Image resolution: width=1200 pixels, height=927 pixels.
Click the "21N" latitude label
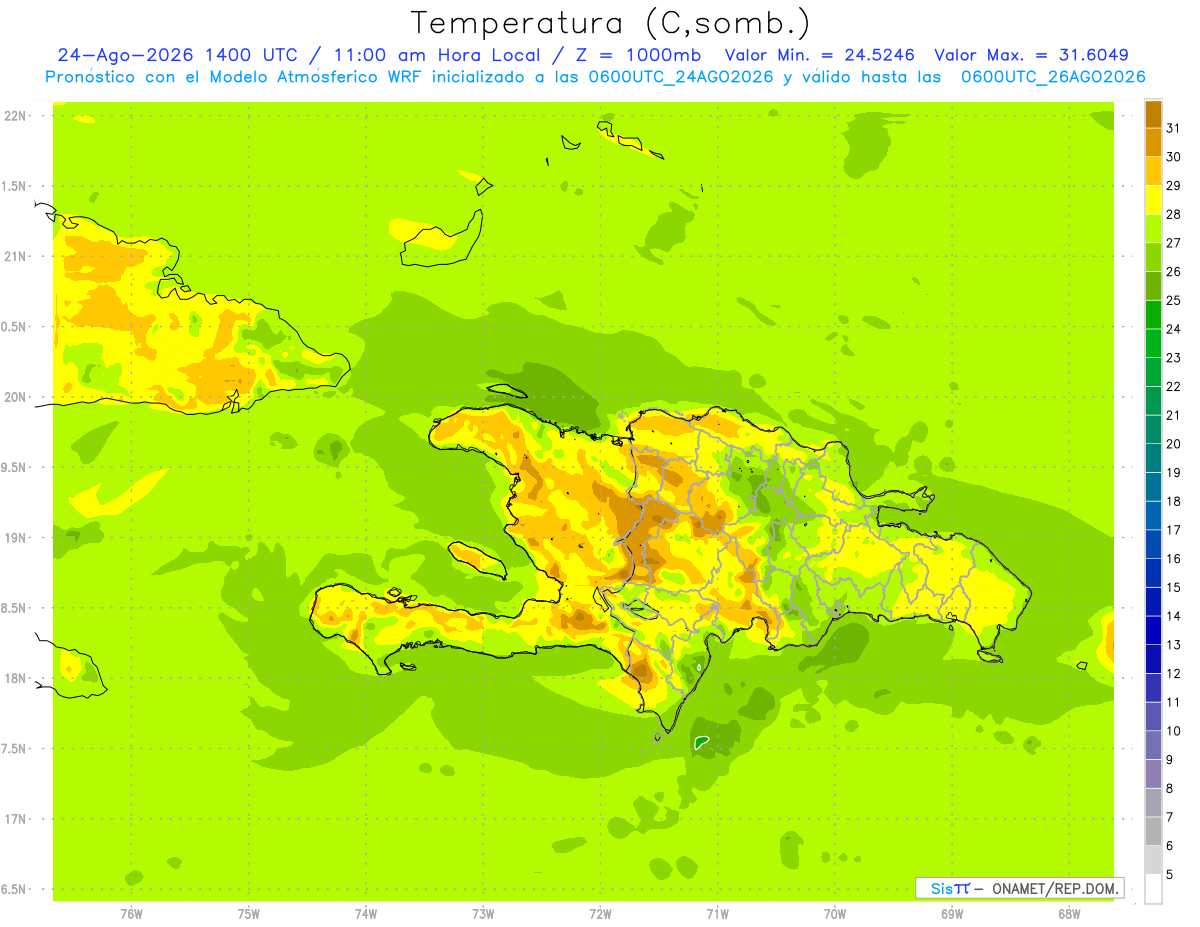click(x=14, y=256)
